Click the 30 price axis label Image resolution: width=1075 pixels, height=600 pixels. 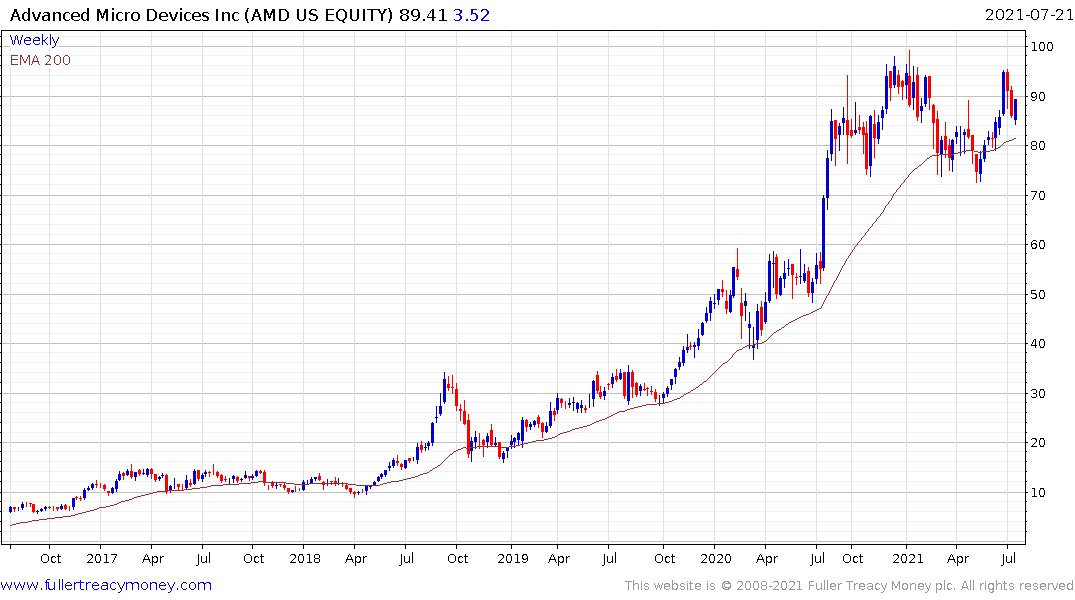click(x=1038, y=394)
